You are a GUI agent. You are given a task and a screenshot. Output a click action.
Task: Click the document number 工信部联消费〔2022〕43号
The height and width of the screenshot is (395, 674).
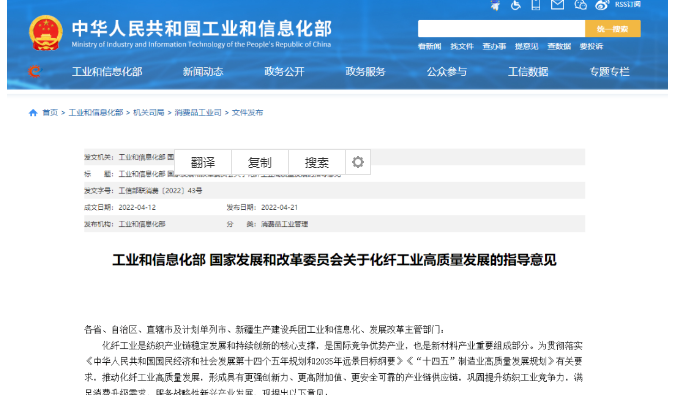(x=160, y=190)
